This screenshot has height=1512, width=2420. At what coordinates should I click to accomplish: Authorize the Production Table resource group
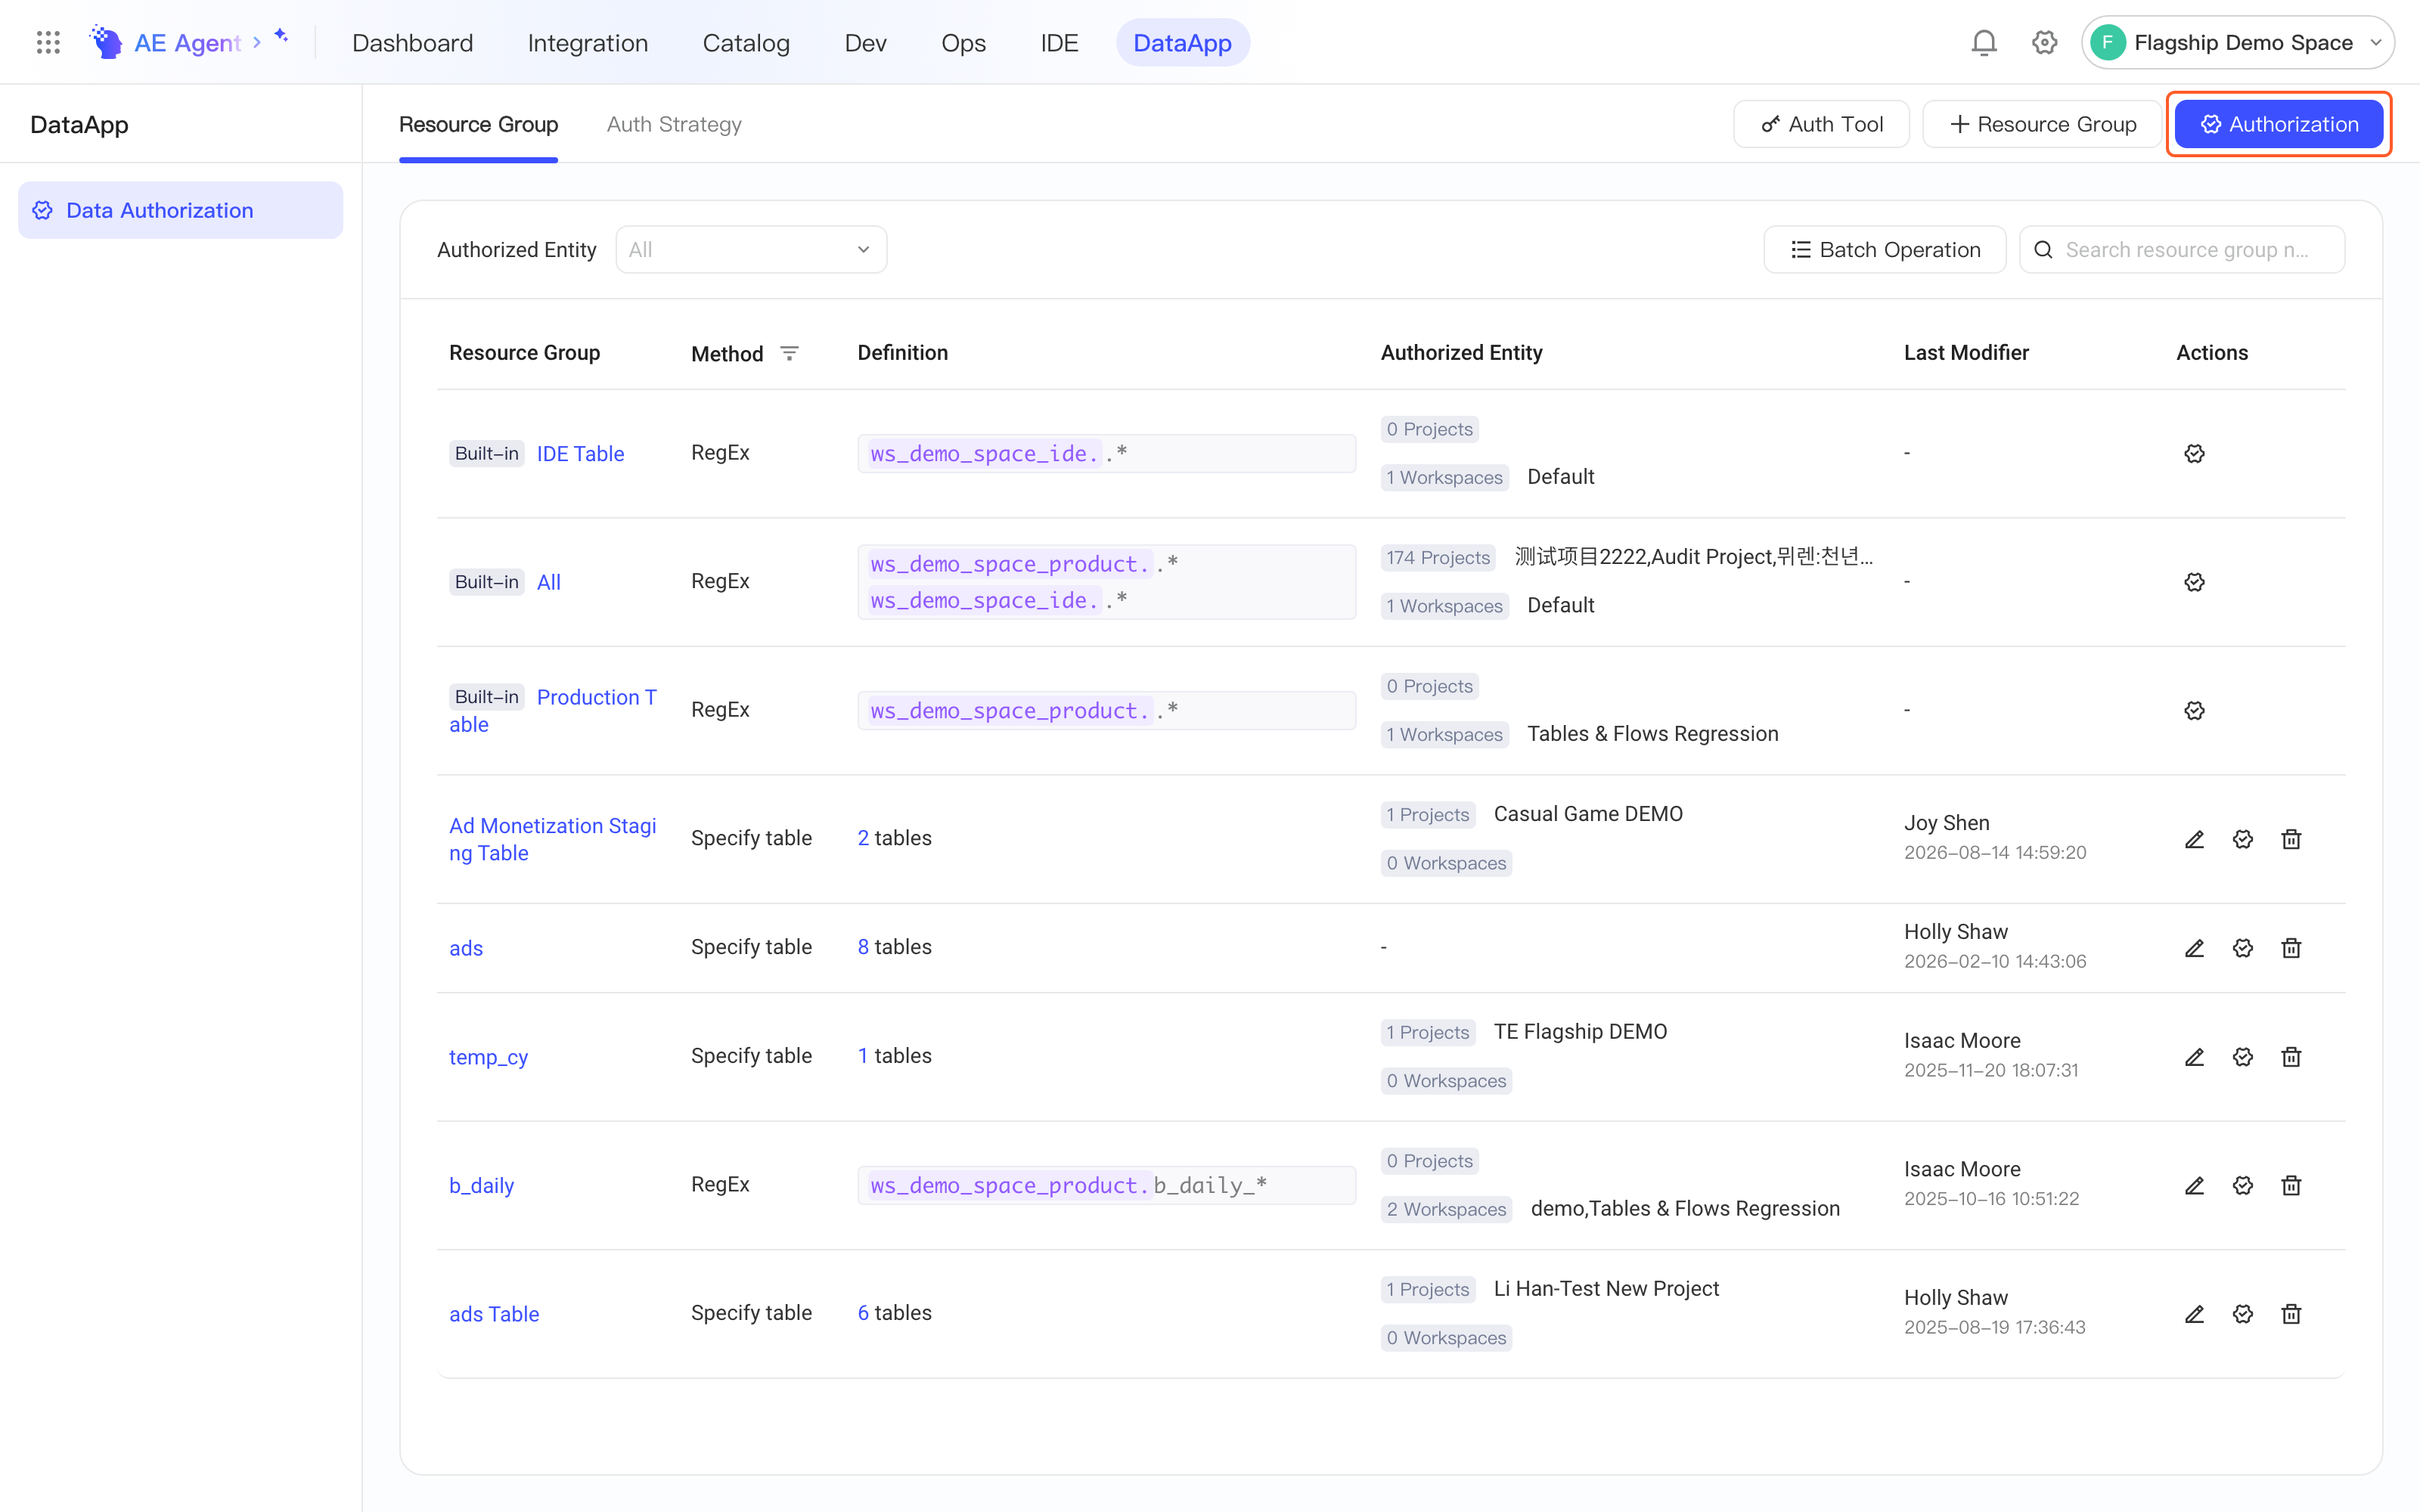[x=2194, y=710]
